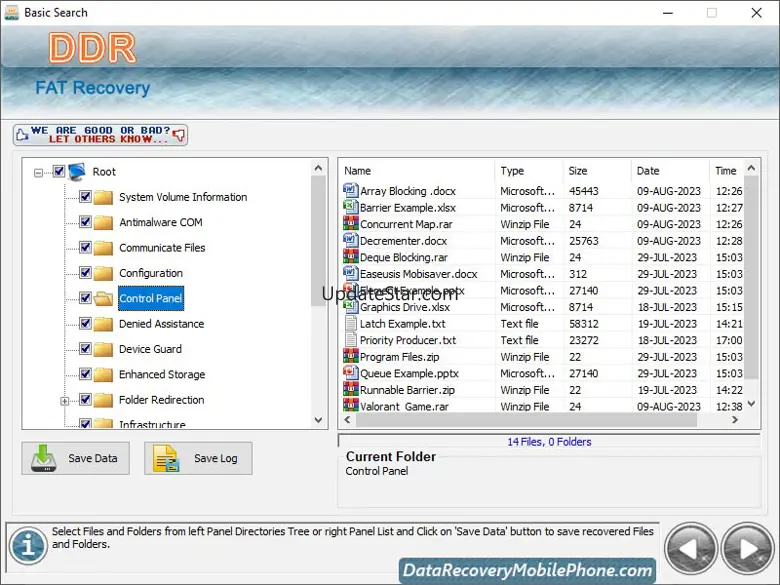Click the back arrow navigation button
Viewport: 780px width, 585px height.
pyautogui.click(x=691, y=547)
